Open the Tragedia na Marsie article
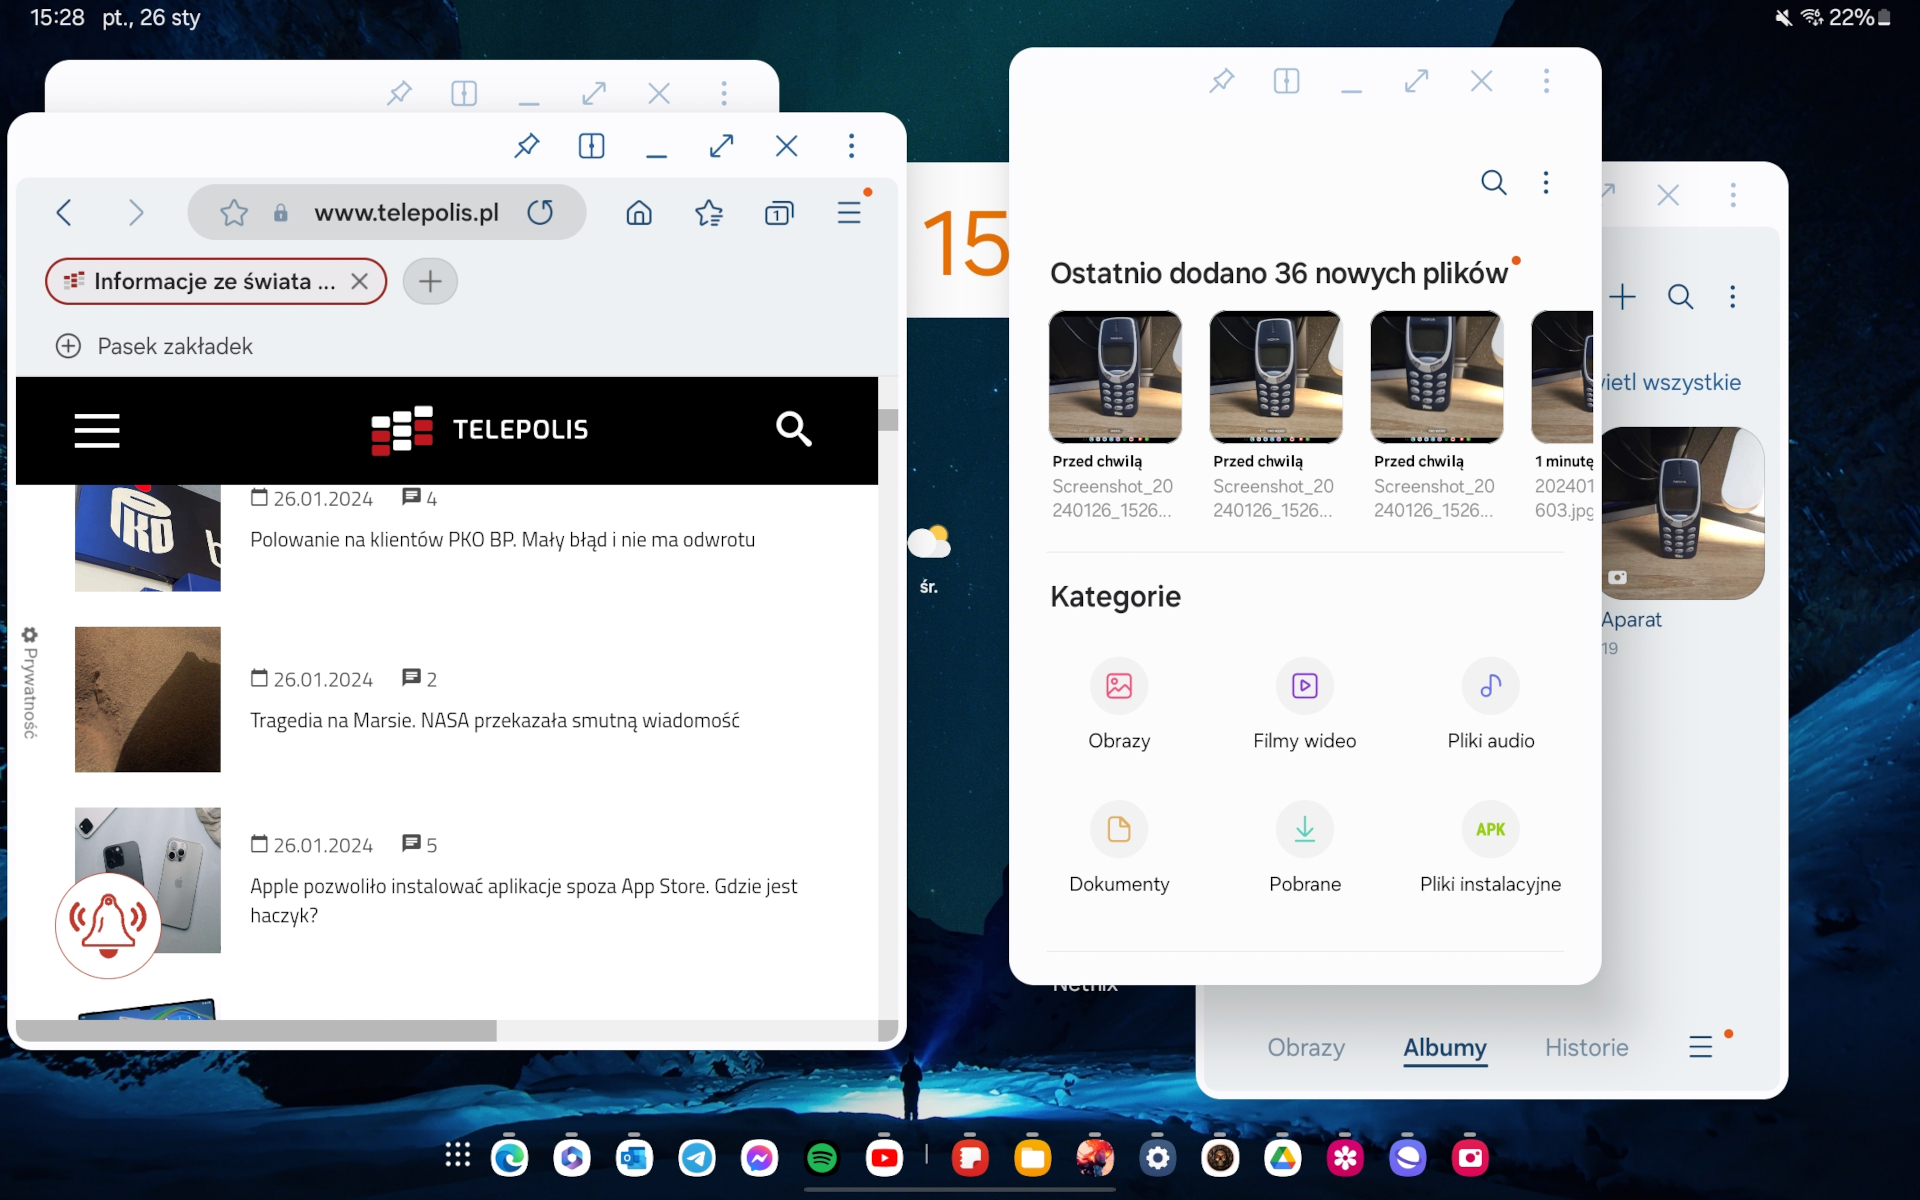The width and height of the screenshot is (1920, 1200). tap(494, 720)
